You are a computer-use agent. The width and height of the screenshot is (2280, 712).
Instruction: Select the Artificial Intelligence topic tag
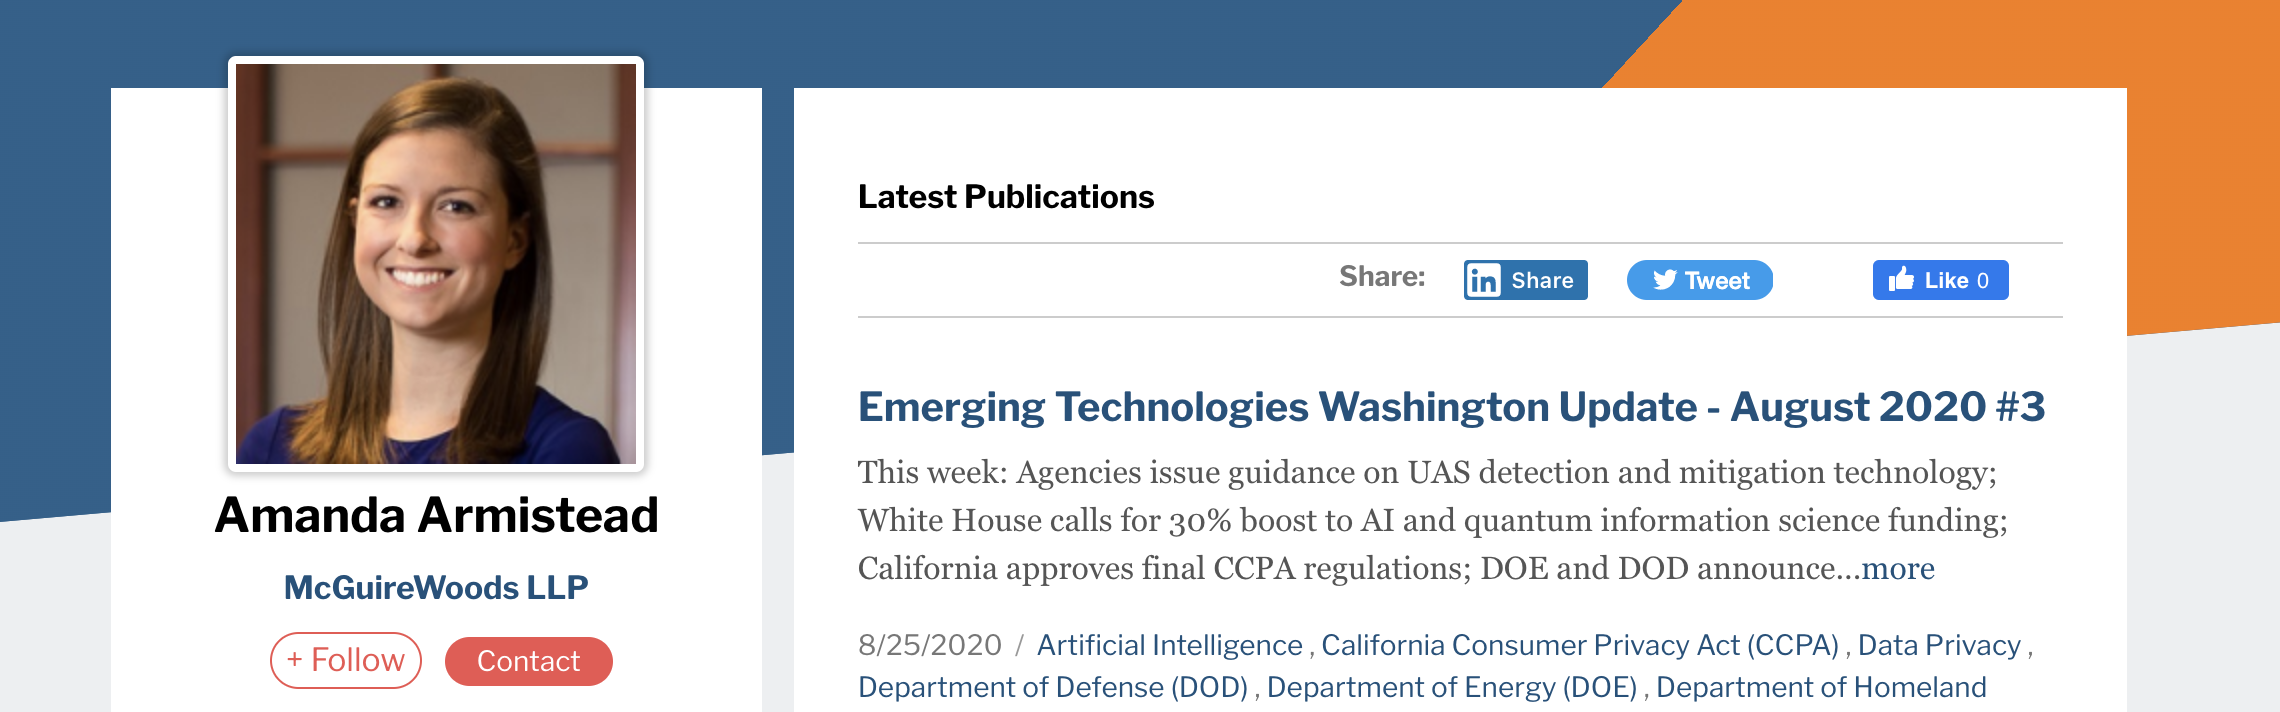coord(1169,645)
